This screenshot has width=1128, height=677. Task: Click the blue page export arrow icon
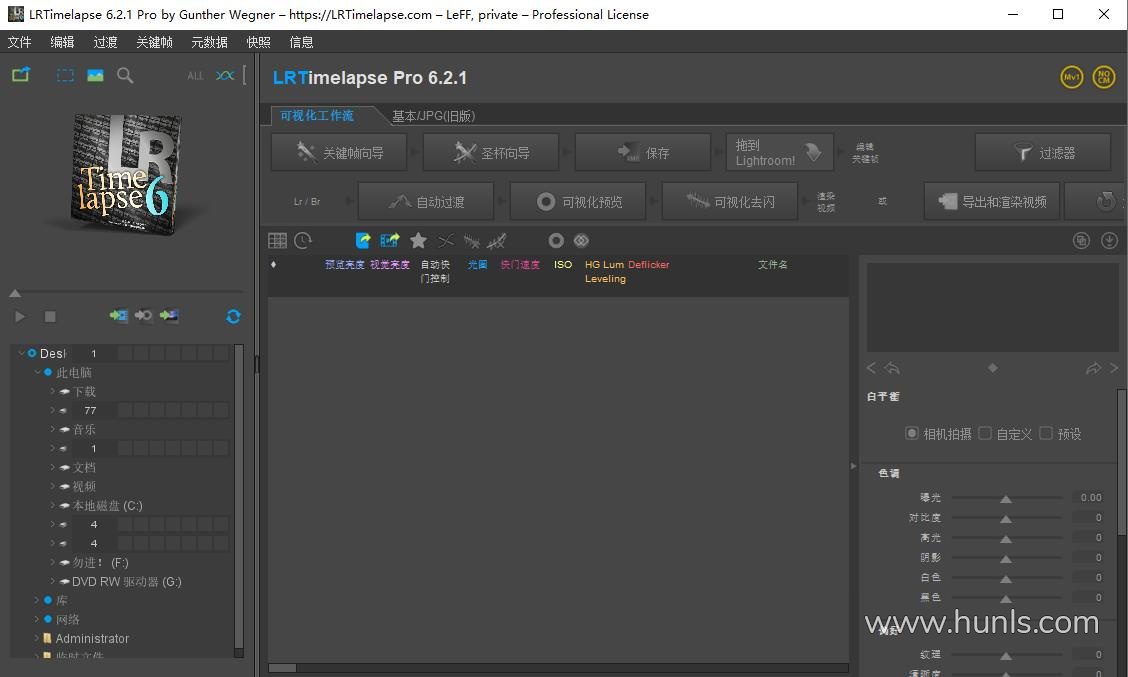[363, 240]
